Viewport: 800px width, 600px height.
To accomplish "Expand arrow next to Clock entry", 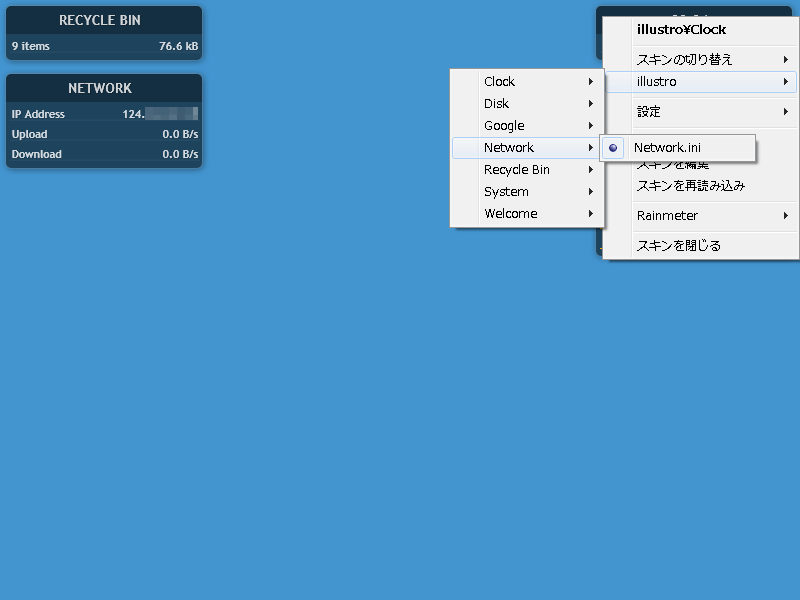I will click(590, 82).
